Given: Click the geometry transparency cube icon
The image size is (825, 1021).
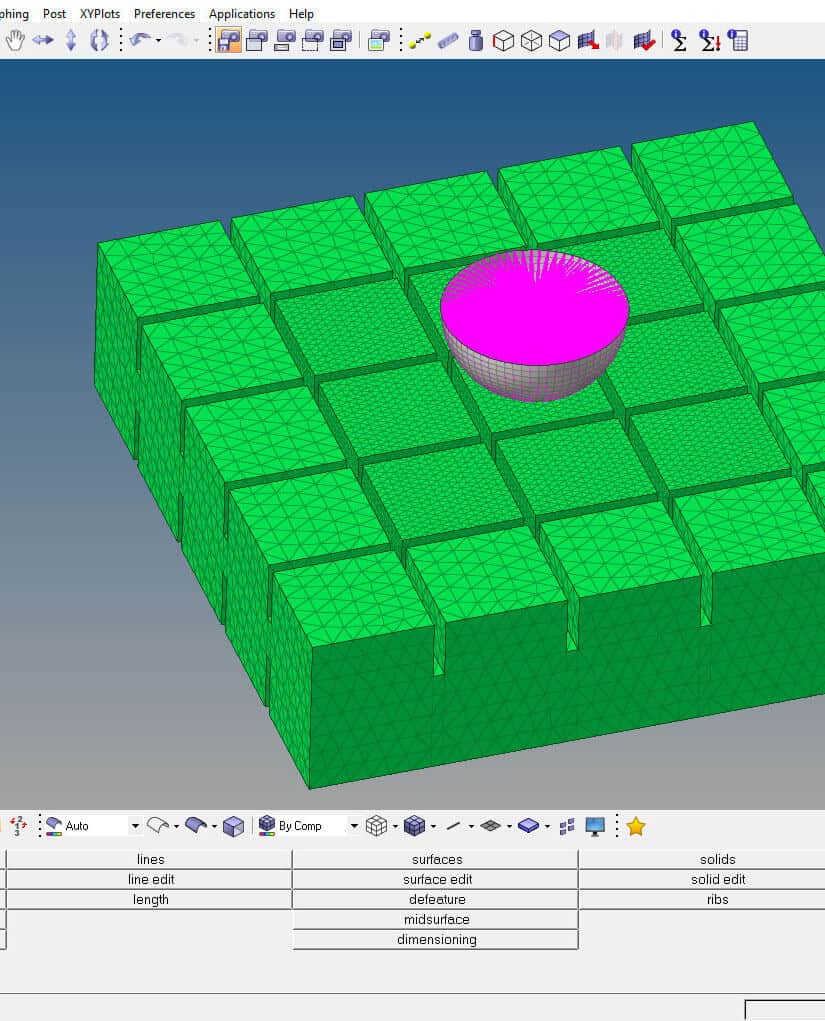Looking at the screenshot, I should [233, 826].
